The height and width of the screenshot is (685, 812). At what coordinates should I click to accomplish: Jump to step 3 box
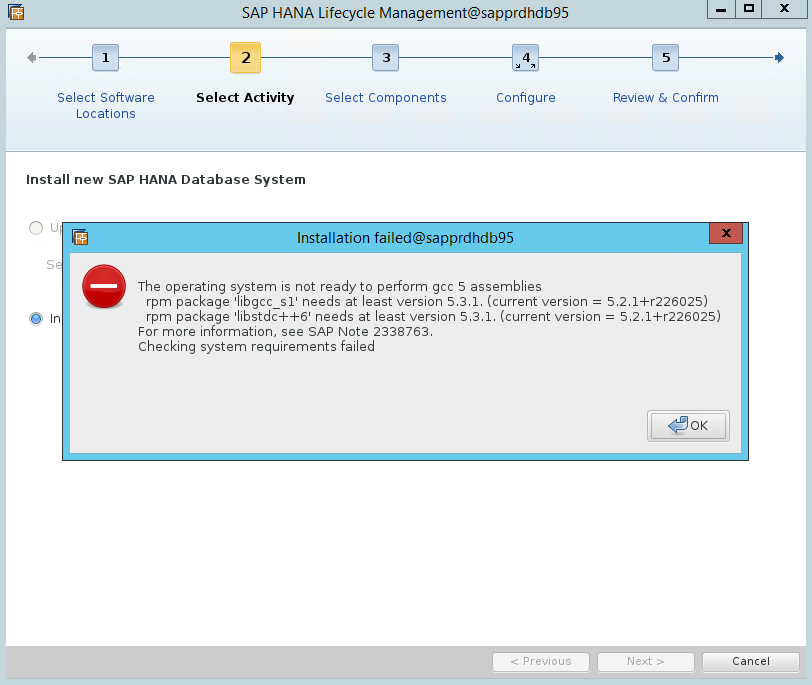386,57
